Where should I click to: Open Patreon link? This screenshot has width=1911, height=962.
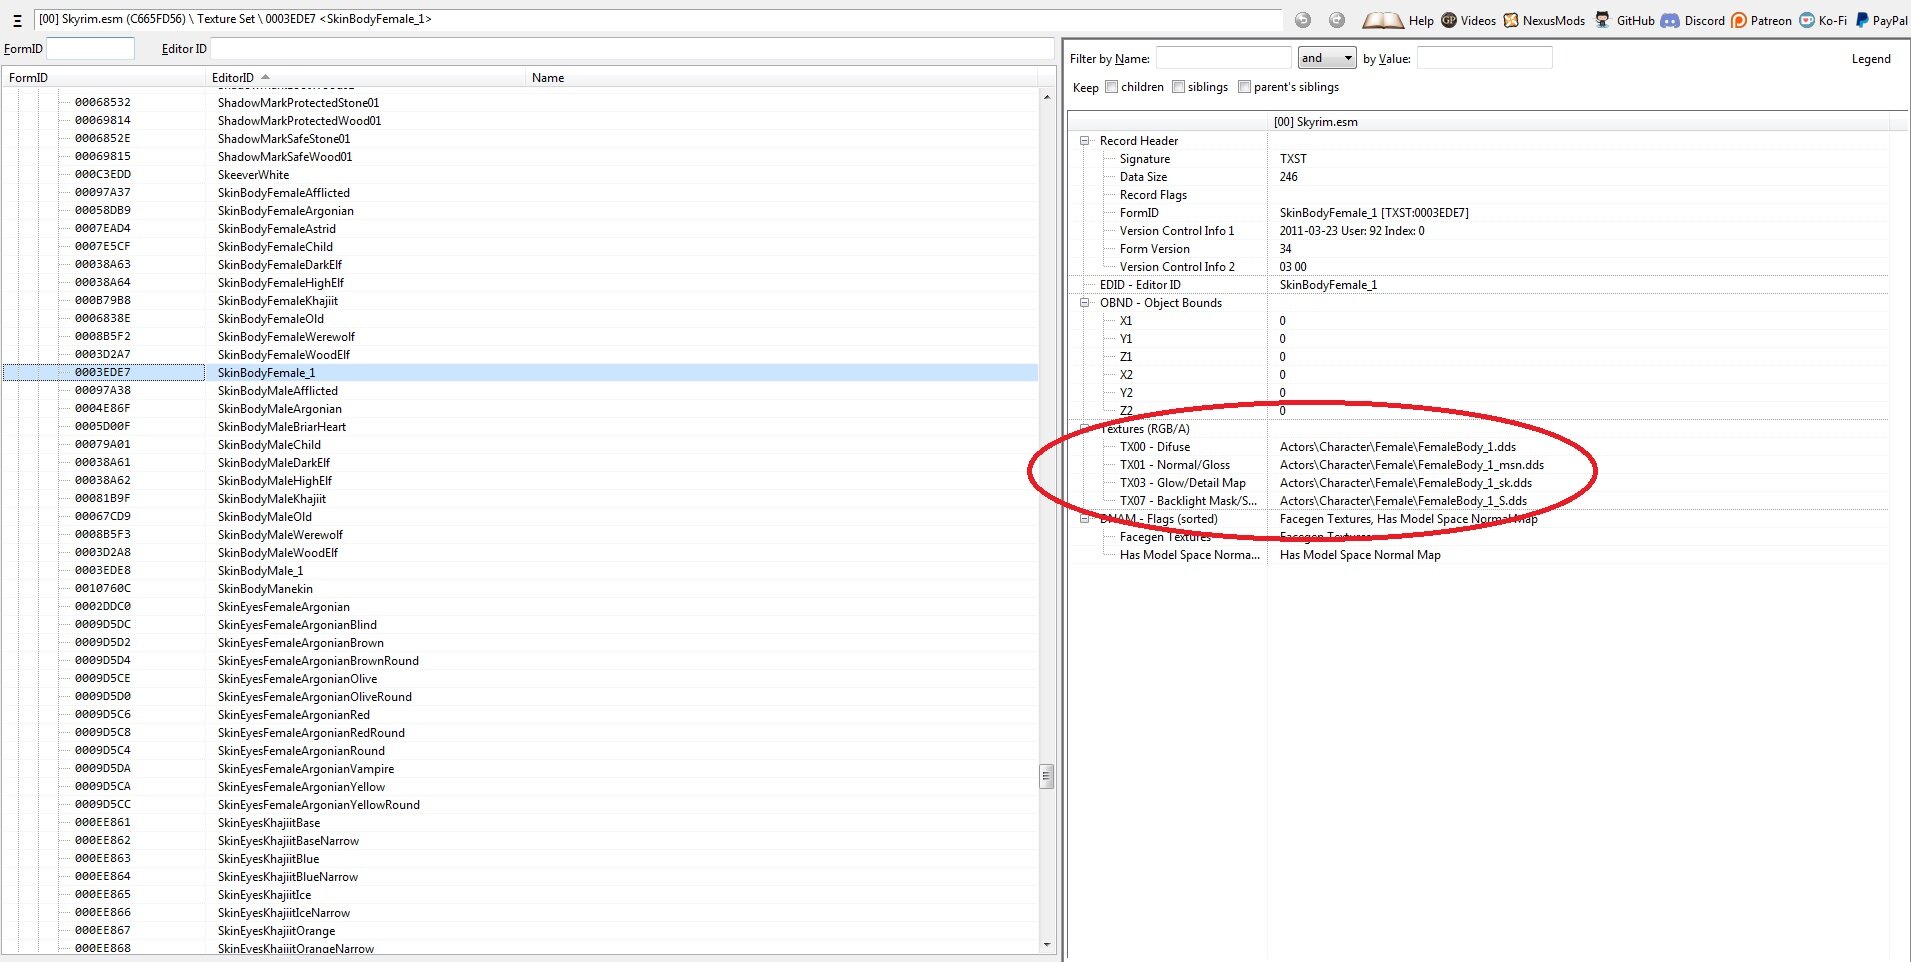[x=1761, y=20]
